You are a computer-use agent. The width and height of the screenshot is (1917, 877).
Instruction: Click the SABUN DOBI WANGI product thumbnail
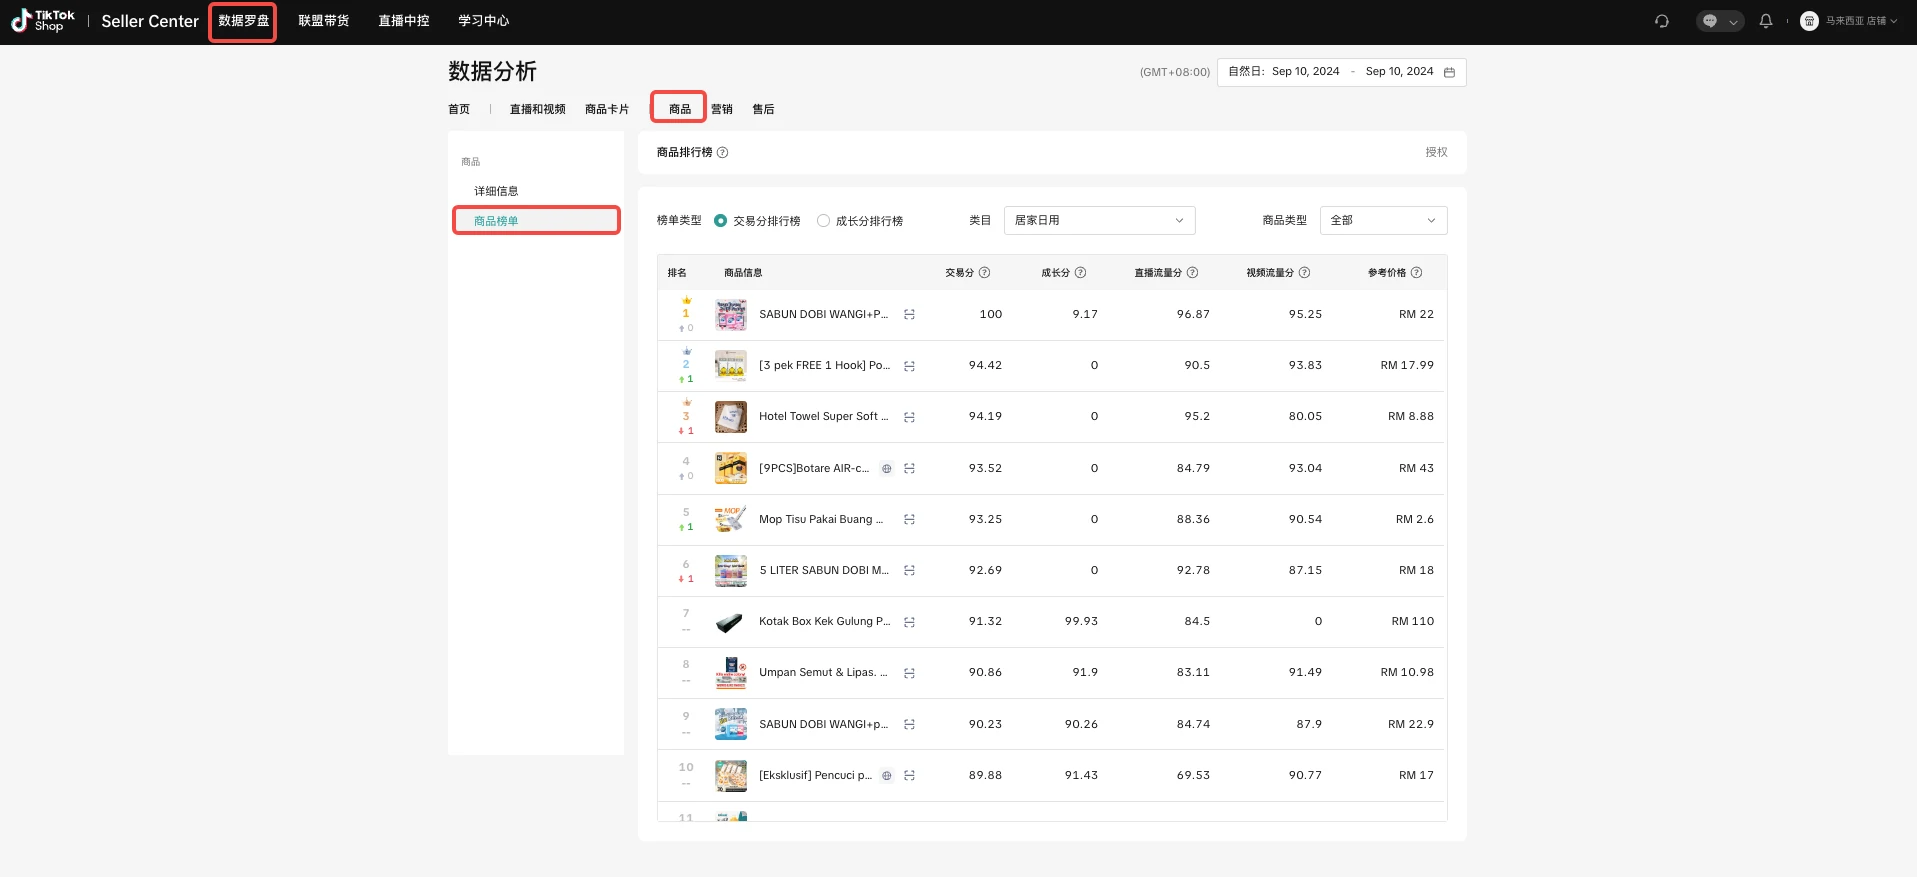[x=731, y=314]
